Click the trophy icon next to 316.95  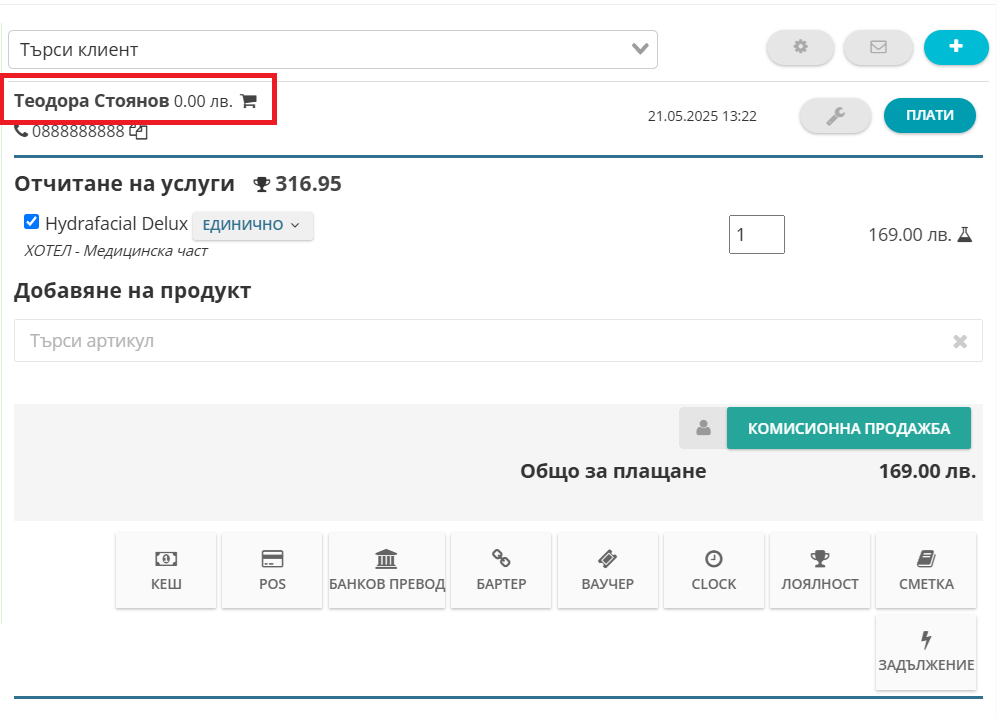coord(261,184)
